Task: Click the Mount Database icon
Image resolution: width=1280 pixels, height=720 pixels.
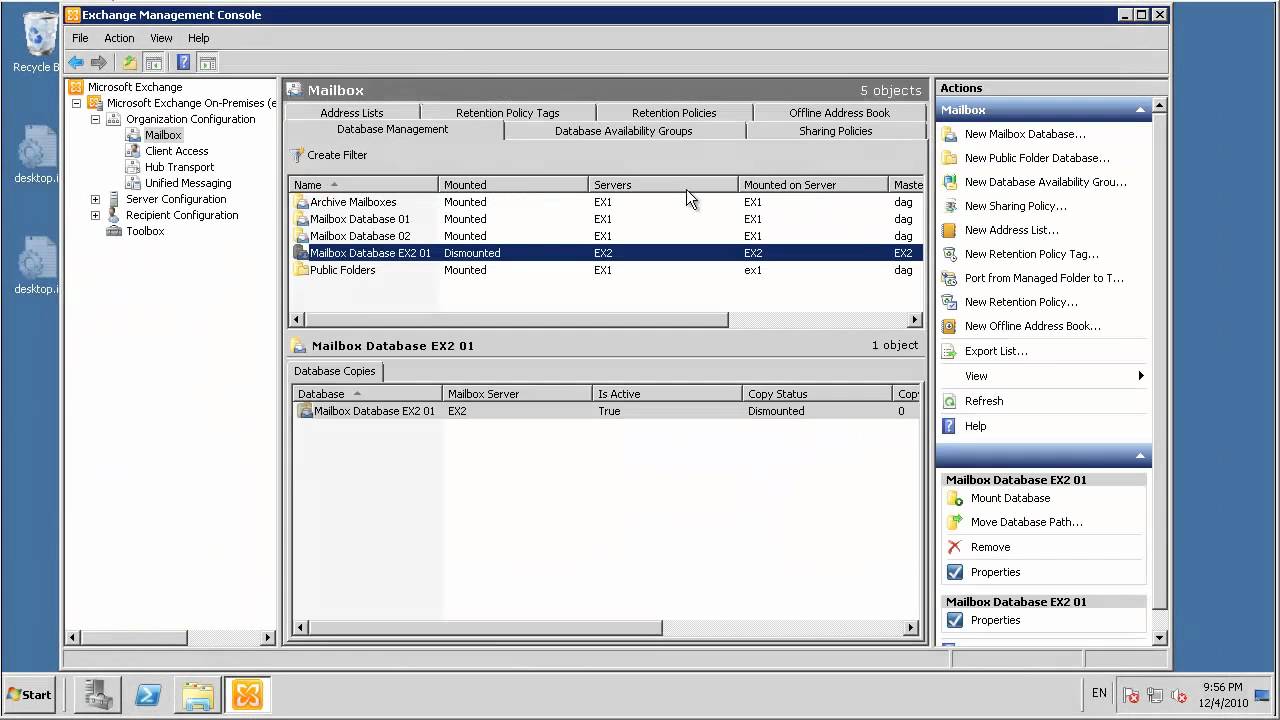Action: click(955, 498)
